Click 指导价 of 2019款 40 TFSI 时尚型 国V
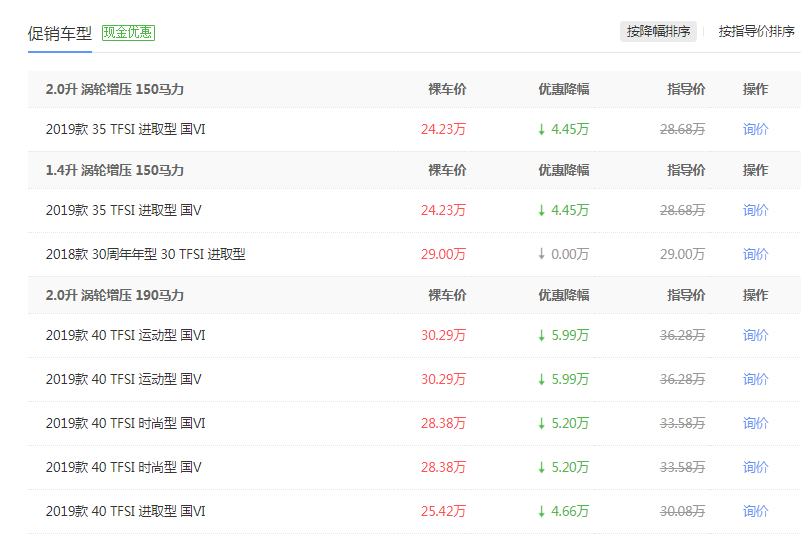The height and width of the screenshot is (539, 801). point(682,467)
